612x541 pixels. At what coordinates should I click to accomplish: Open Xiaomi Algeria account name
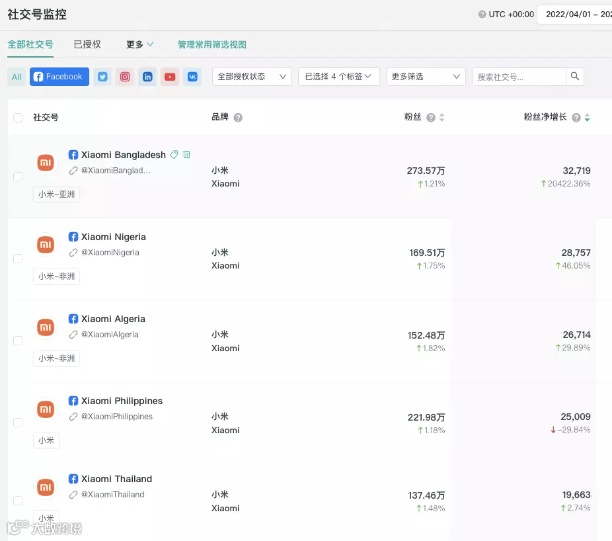pos(113,319)
